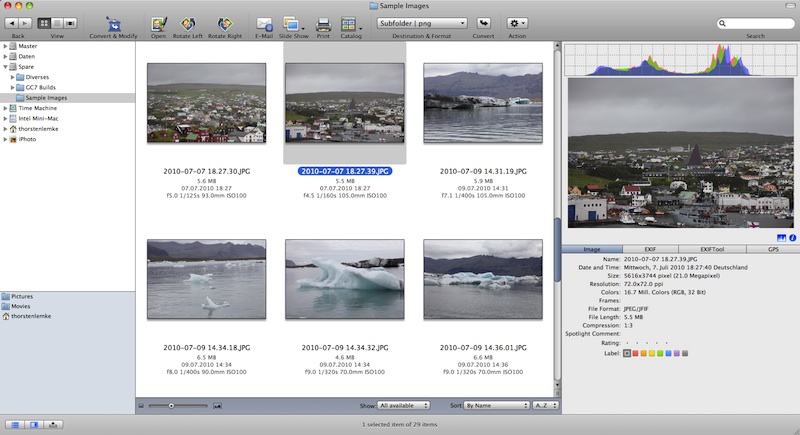The height and width of the screenshot is (435, 800).
Task: Switch to the EXIF tab
Action: 652,248
